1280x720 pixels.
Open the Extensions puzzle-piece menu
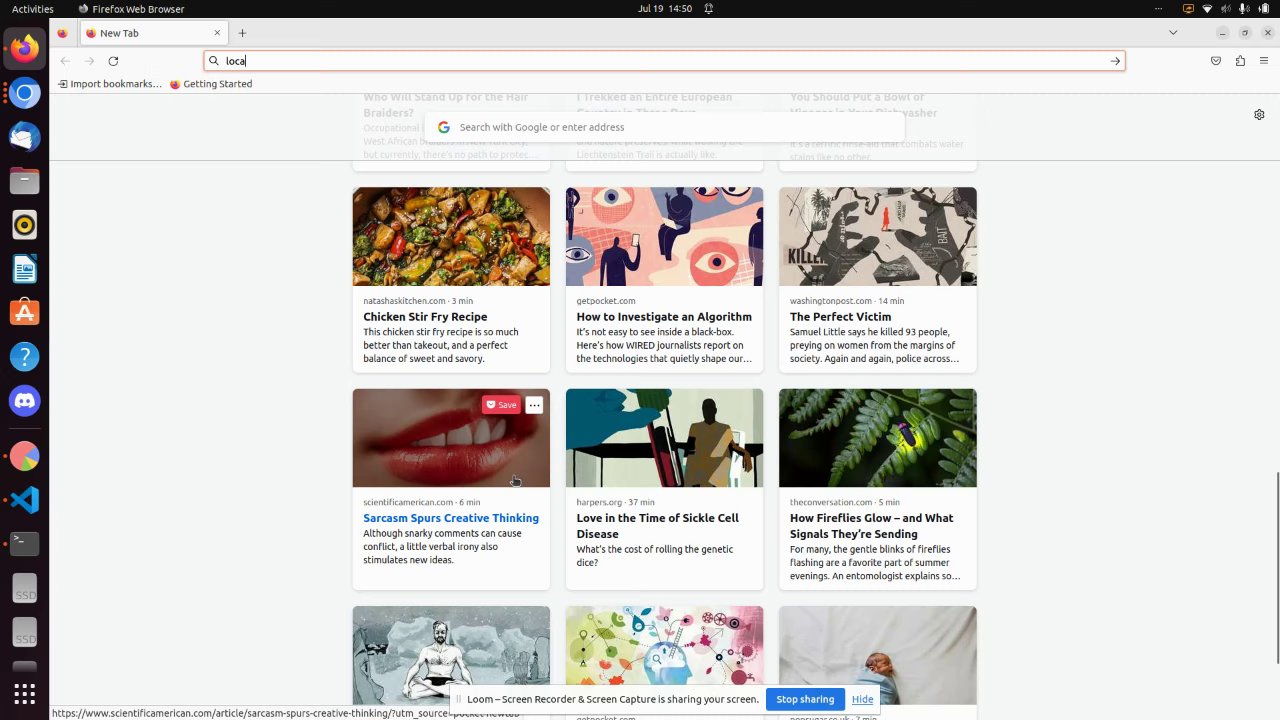[x=1240, y=61]
